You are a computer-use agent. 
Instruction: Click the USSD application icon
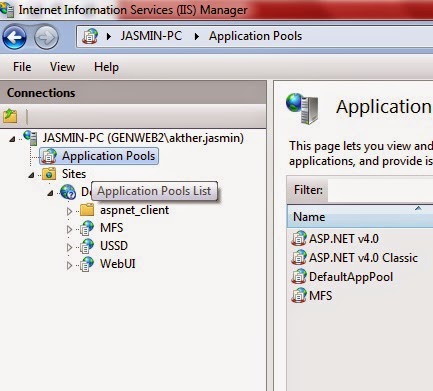tap(87, 246)
